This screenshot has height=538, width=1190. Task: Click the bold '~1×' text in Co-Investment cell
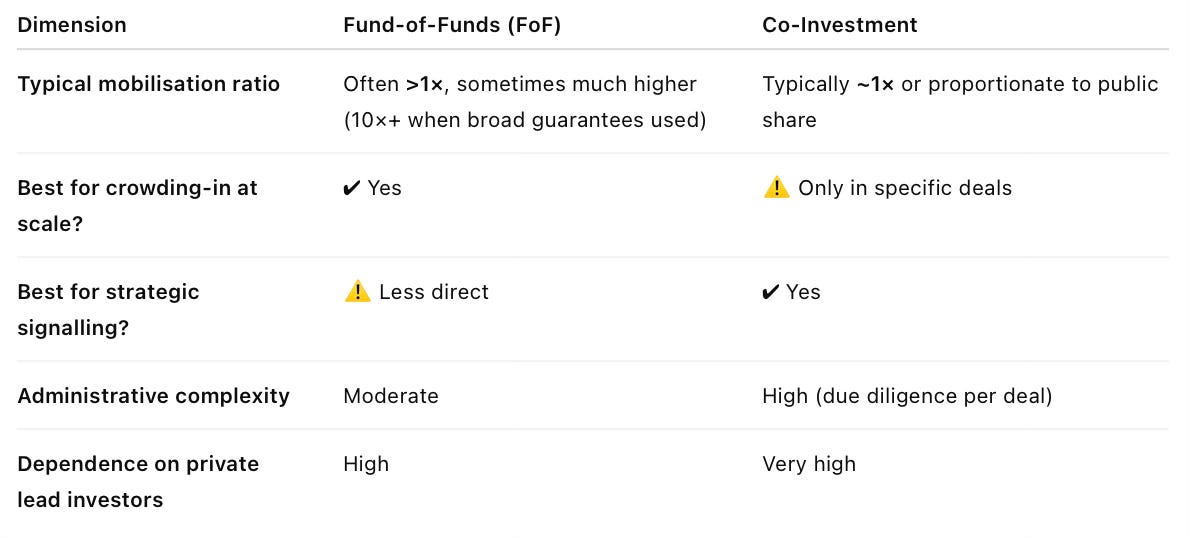875,84
